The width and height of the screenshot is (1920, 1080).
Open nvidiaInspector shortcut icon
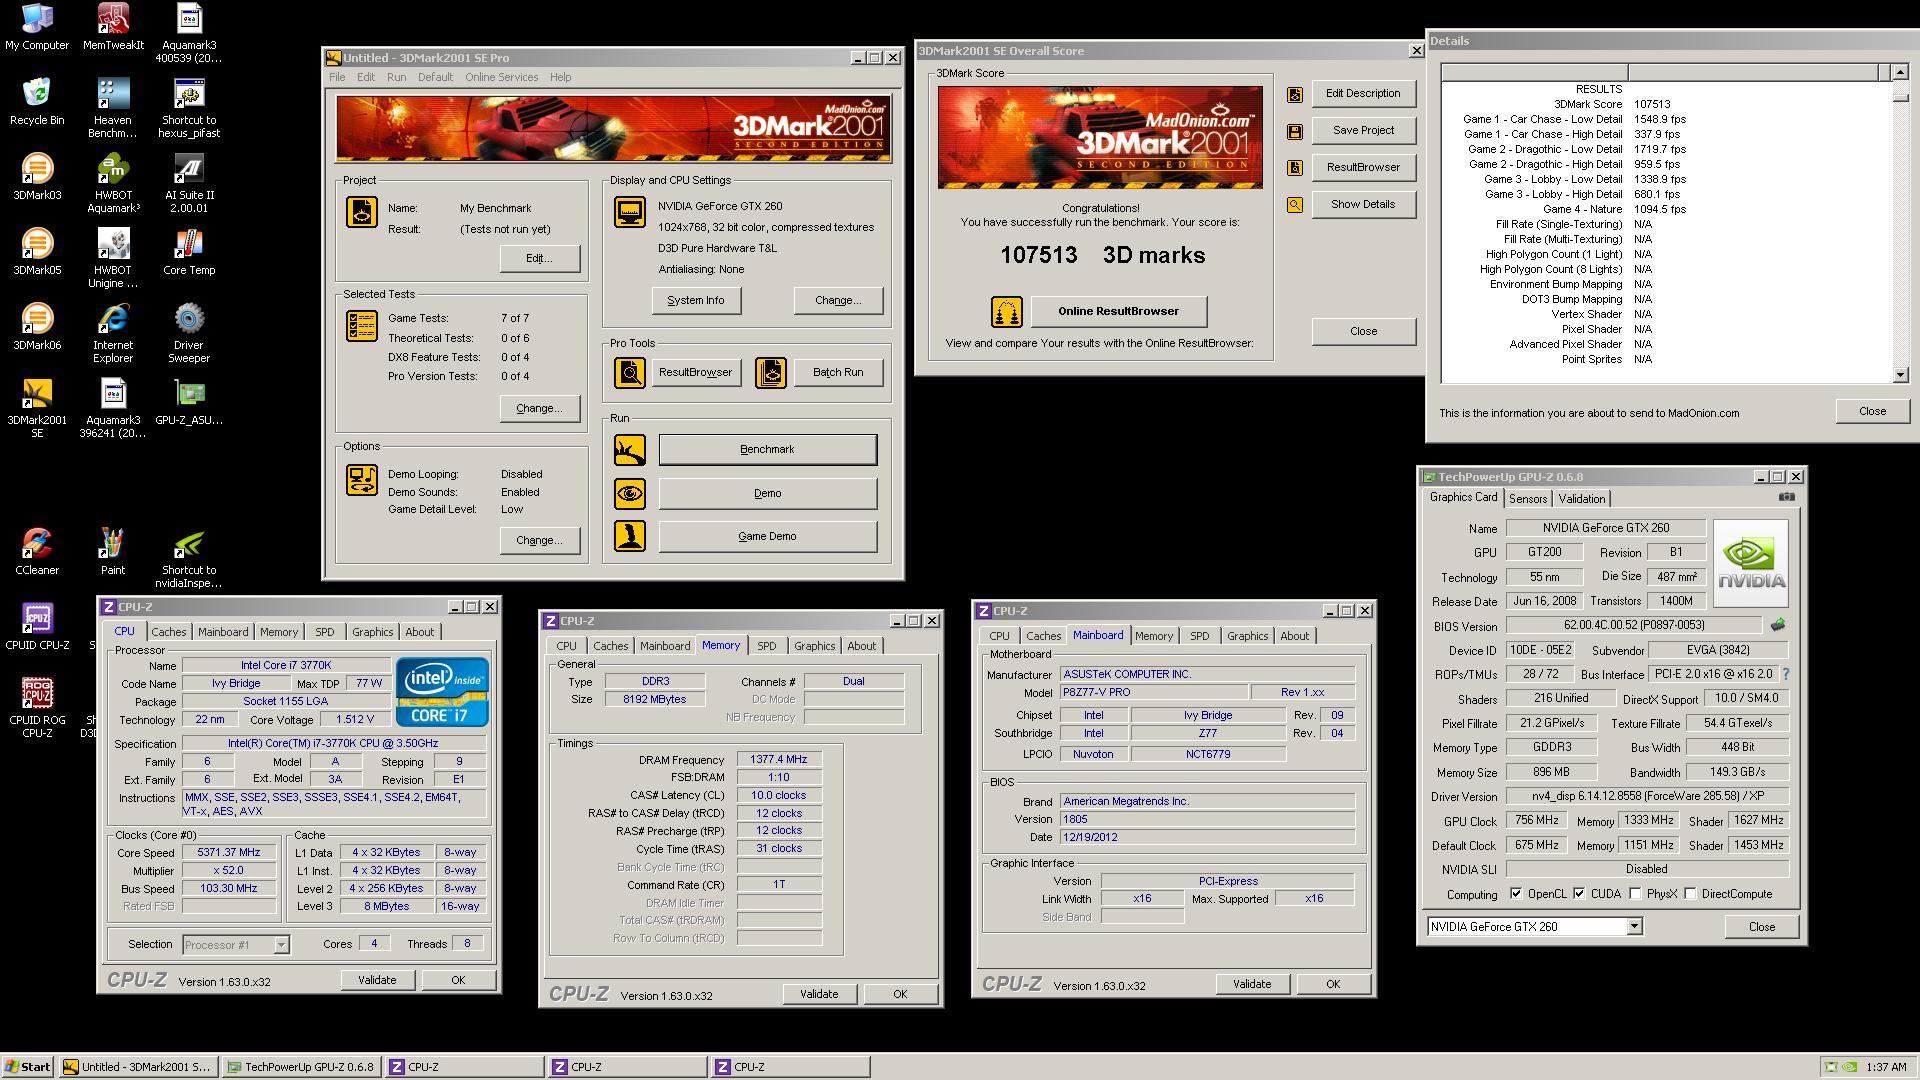coord(189,557)
